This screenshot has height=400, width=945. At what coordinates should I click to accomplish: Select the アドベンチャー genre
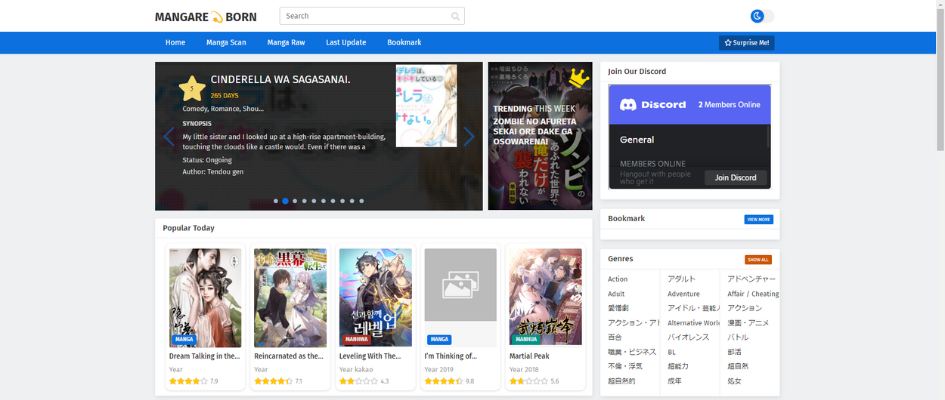(752, 280)
